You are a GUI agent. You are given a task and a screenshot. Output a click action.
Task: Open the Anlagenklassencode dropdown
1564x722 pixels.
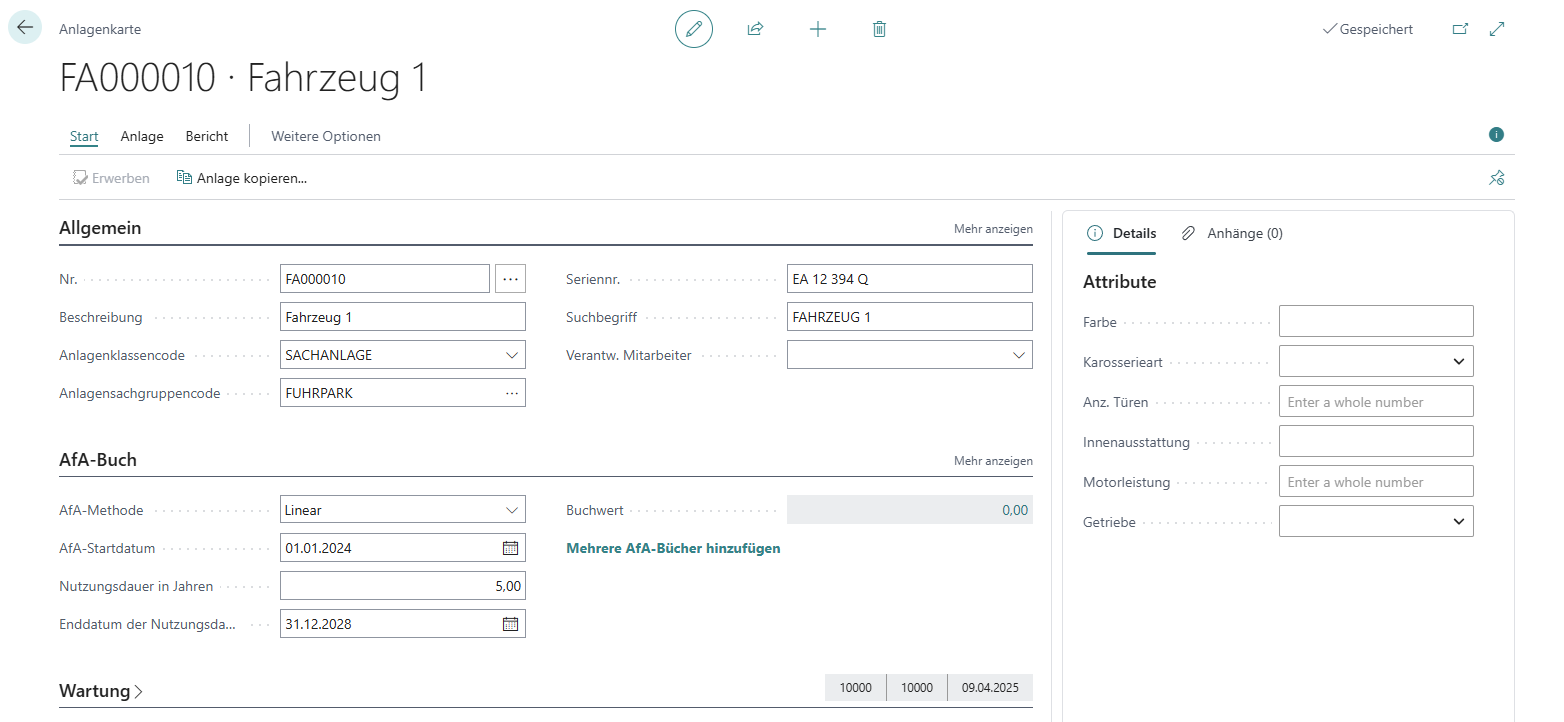click(x=512, y=355)
